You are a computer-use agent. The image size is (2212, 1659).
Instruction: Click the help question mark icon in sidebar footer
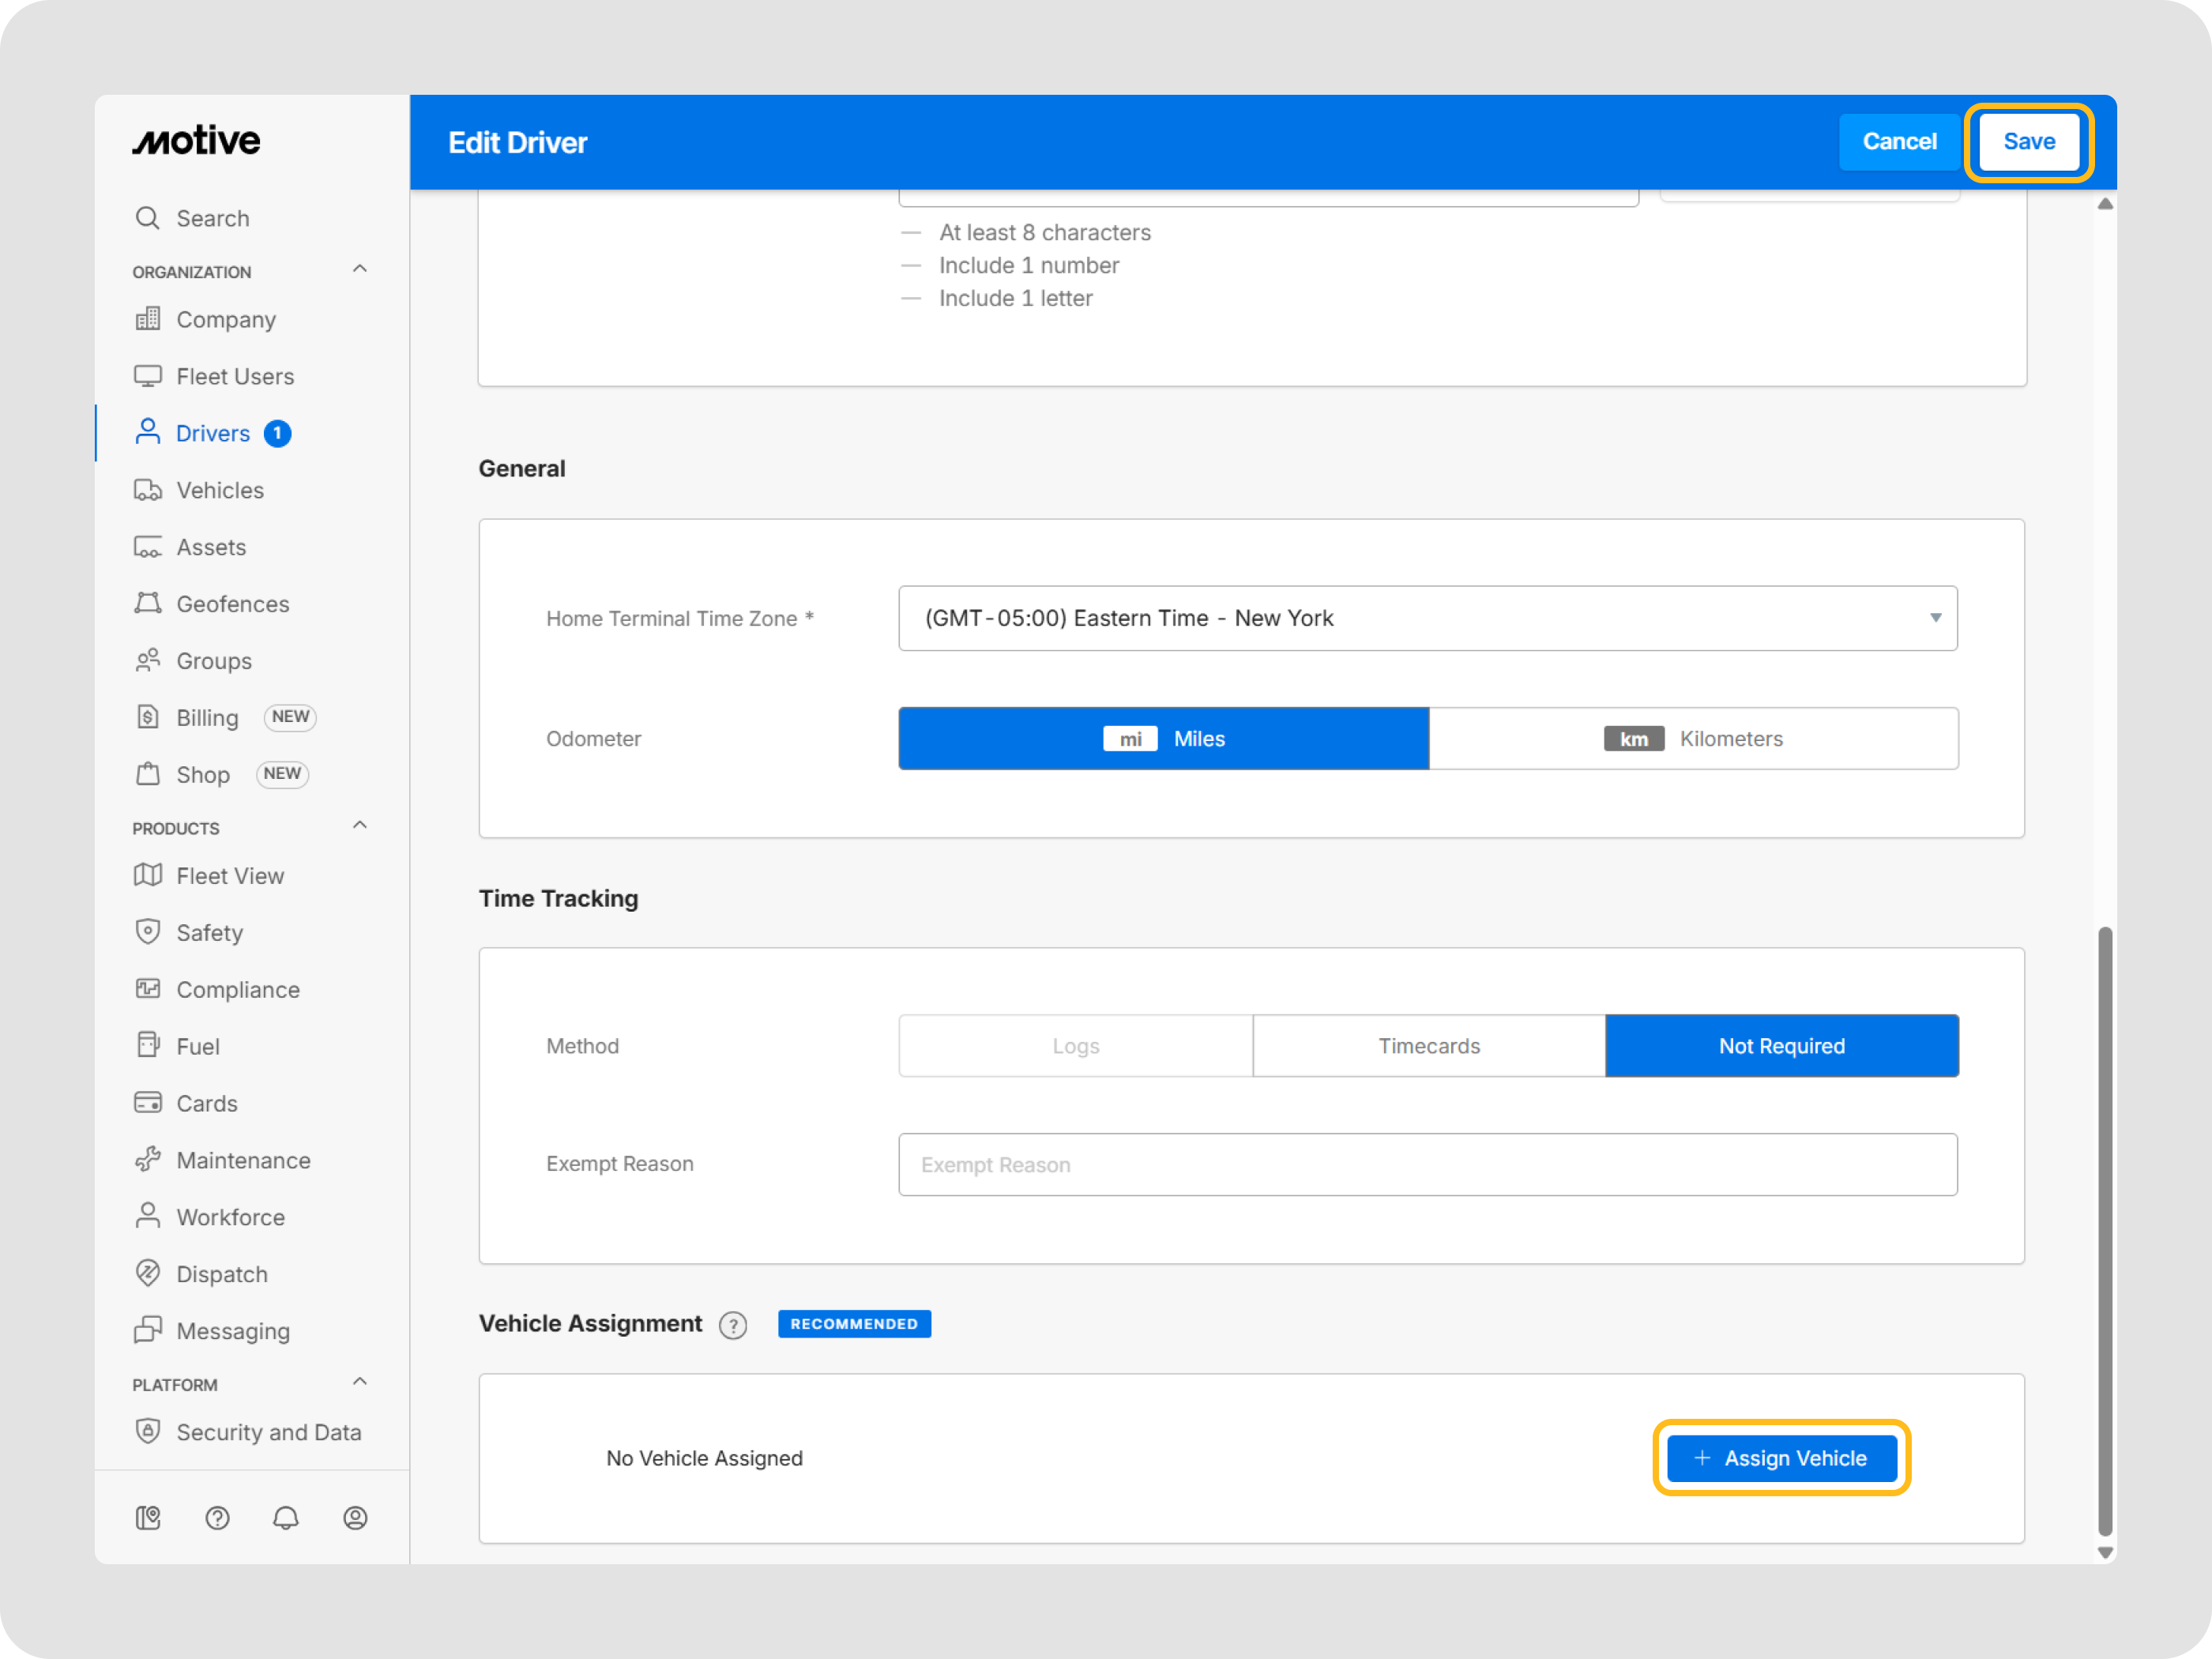pyautogui.click(x=217, y=1518)
